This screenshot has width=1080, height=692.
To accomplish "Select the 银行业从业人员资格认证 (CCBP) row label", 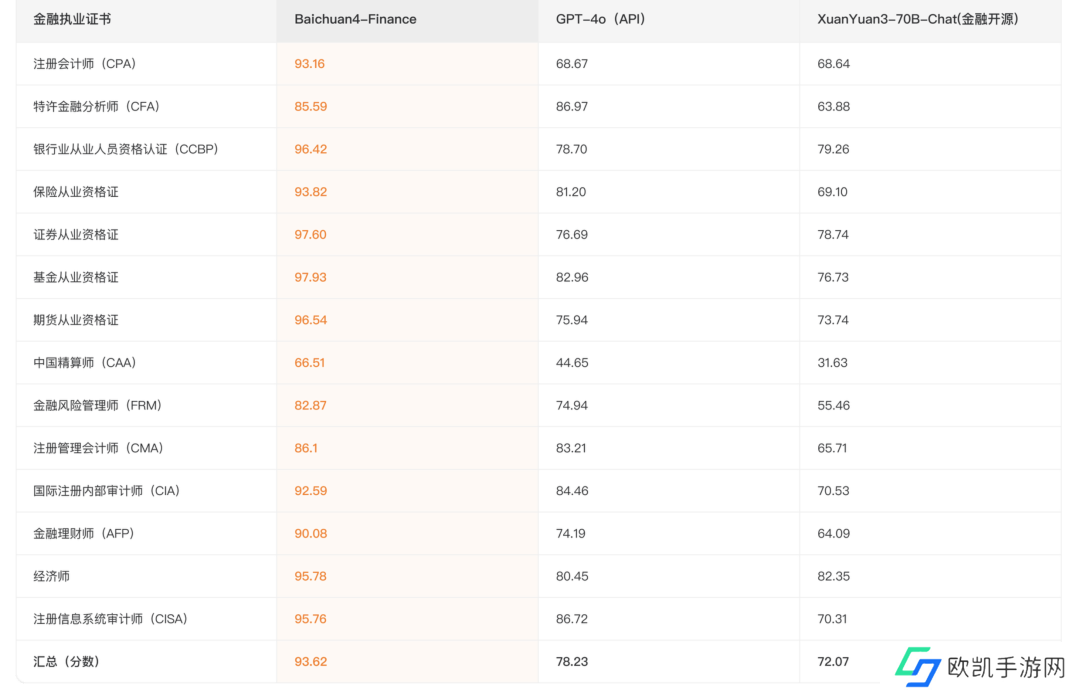I will click(125, 149).
